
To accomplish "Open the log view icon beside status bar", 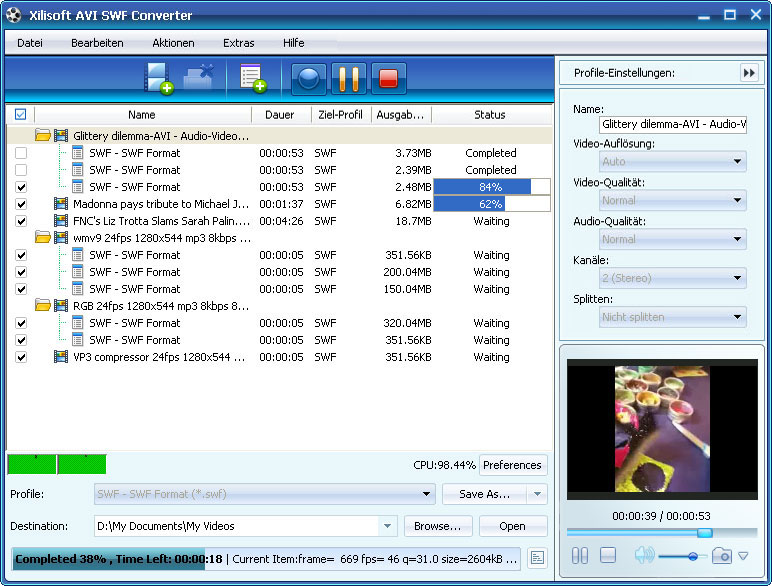I will point(537,558).
